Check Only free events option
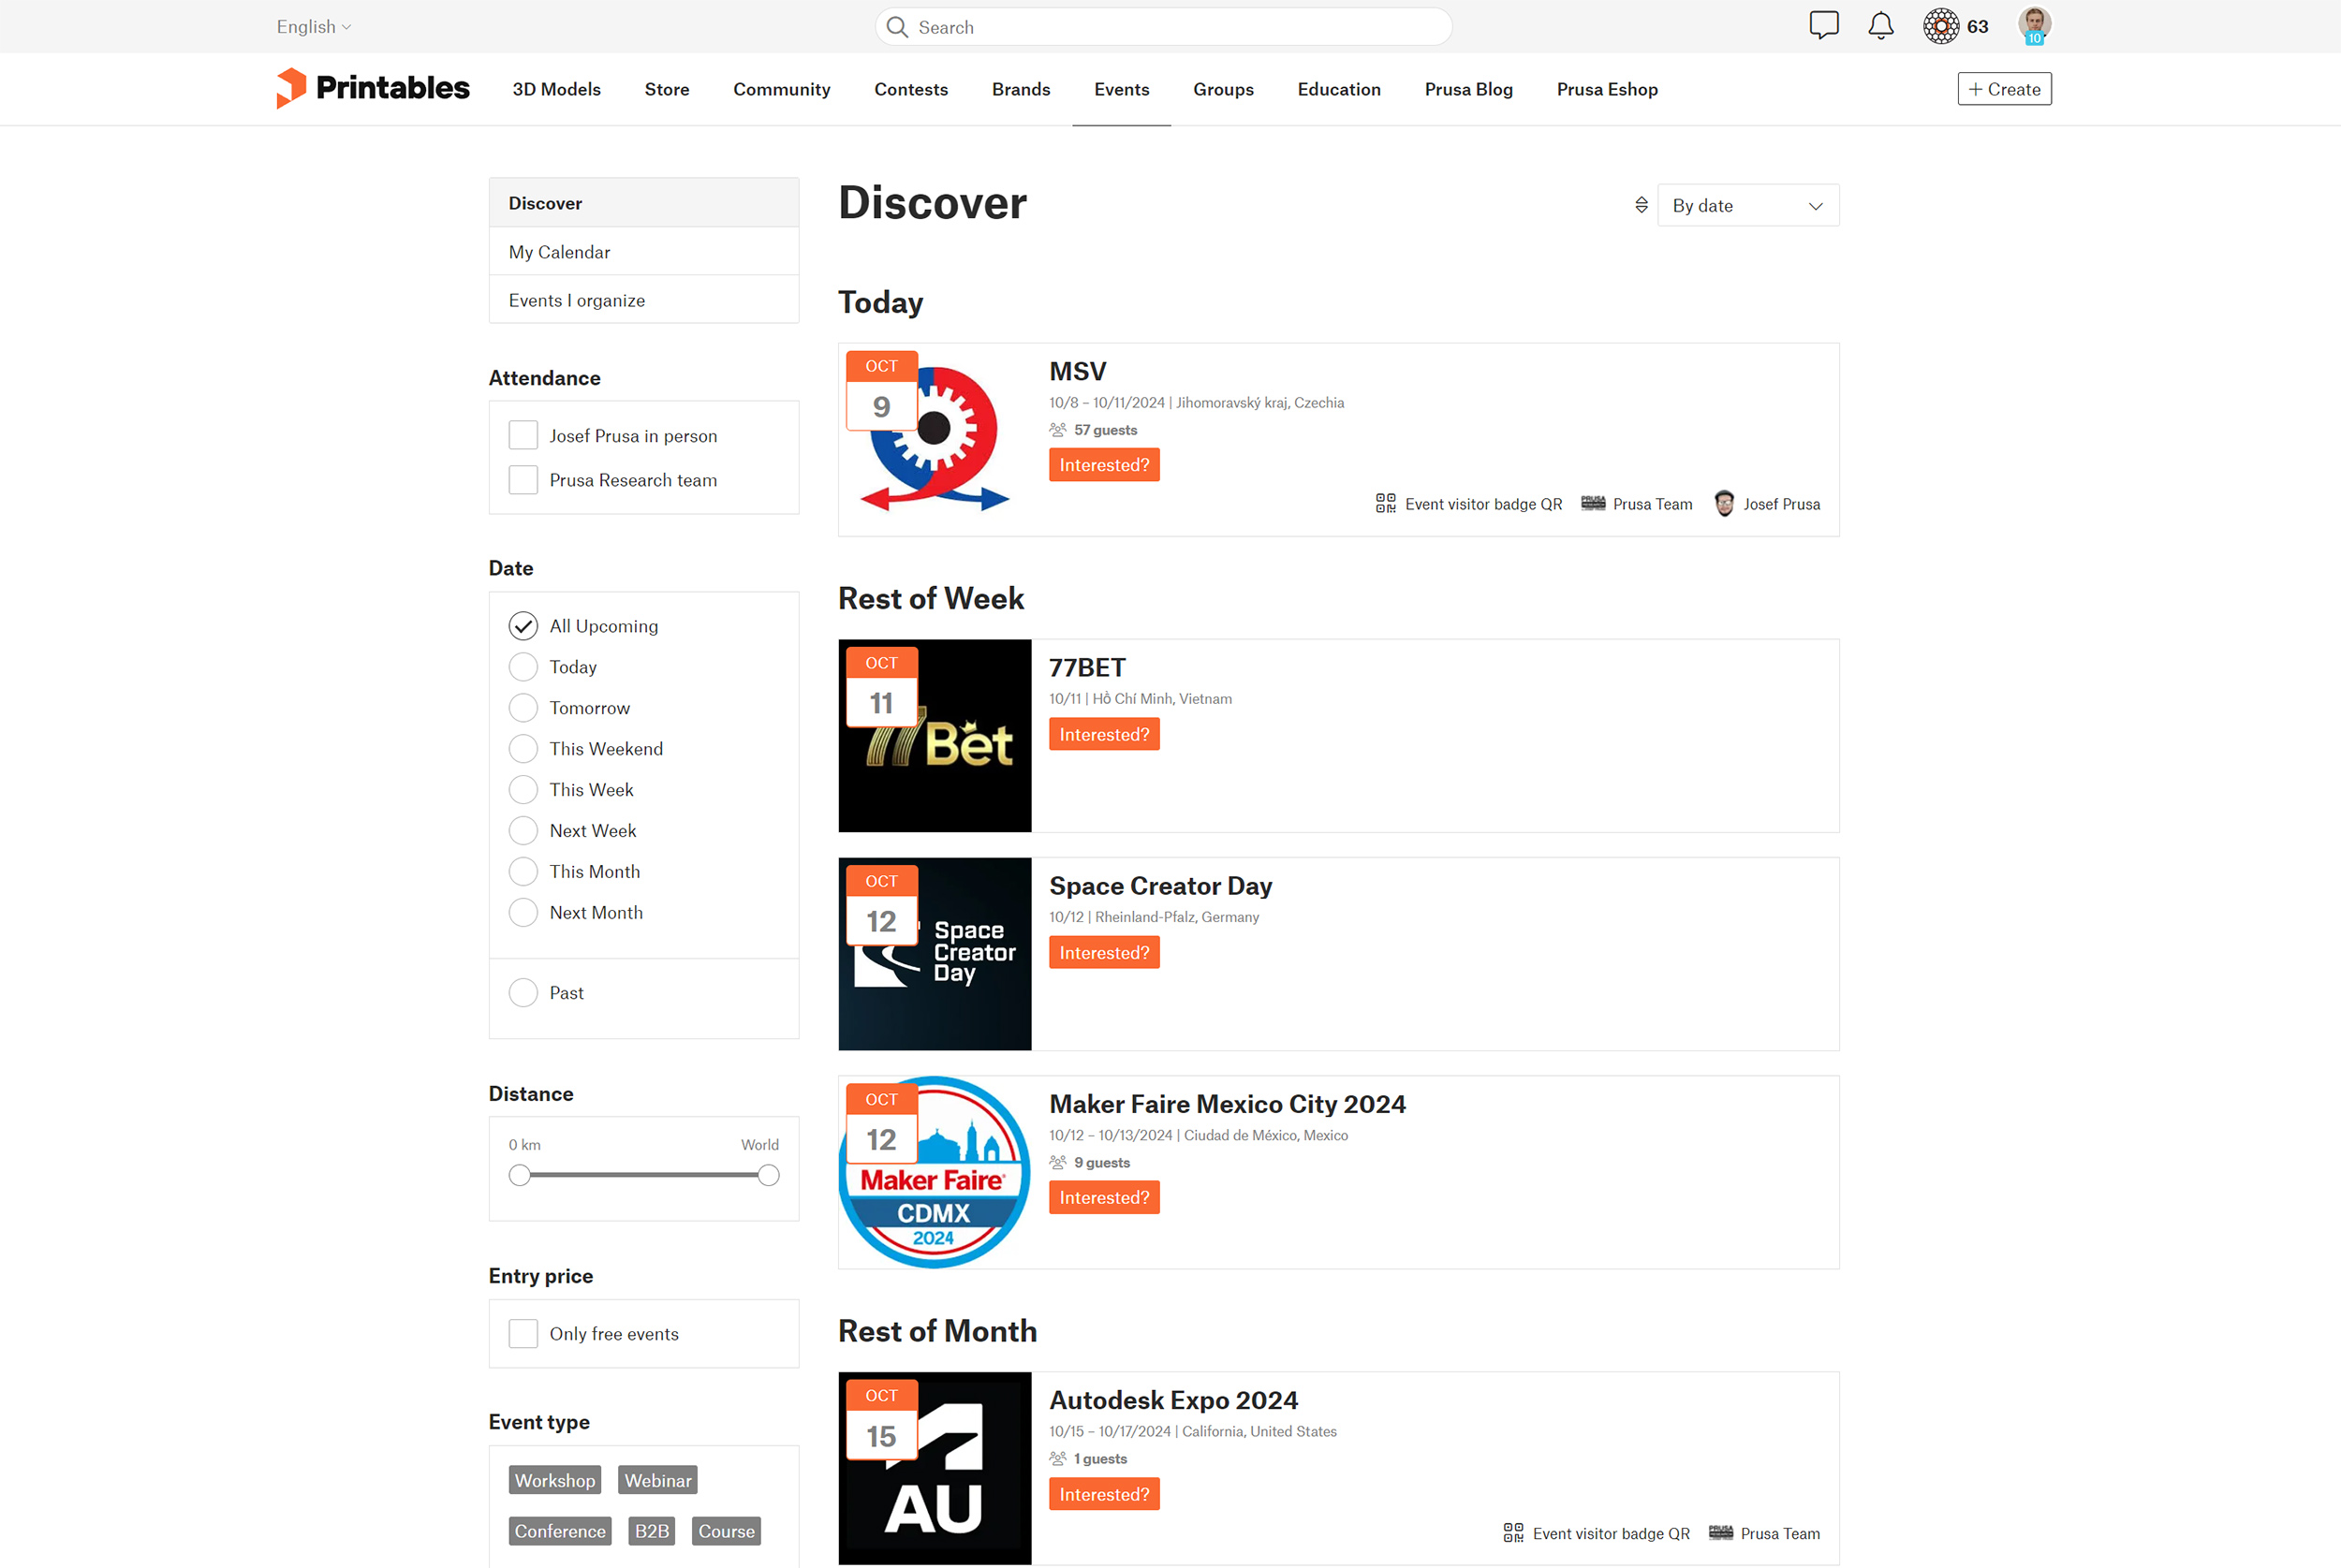Screen dimensions: 2341x1568 (x=523, y=1334)
